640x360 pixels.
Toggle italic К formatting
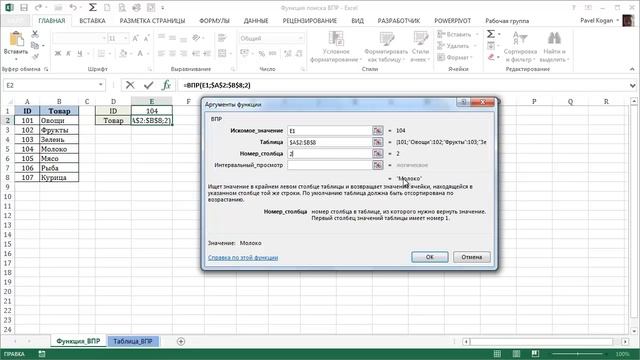(x=69, y=53)
